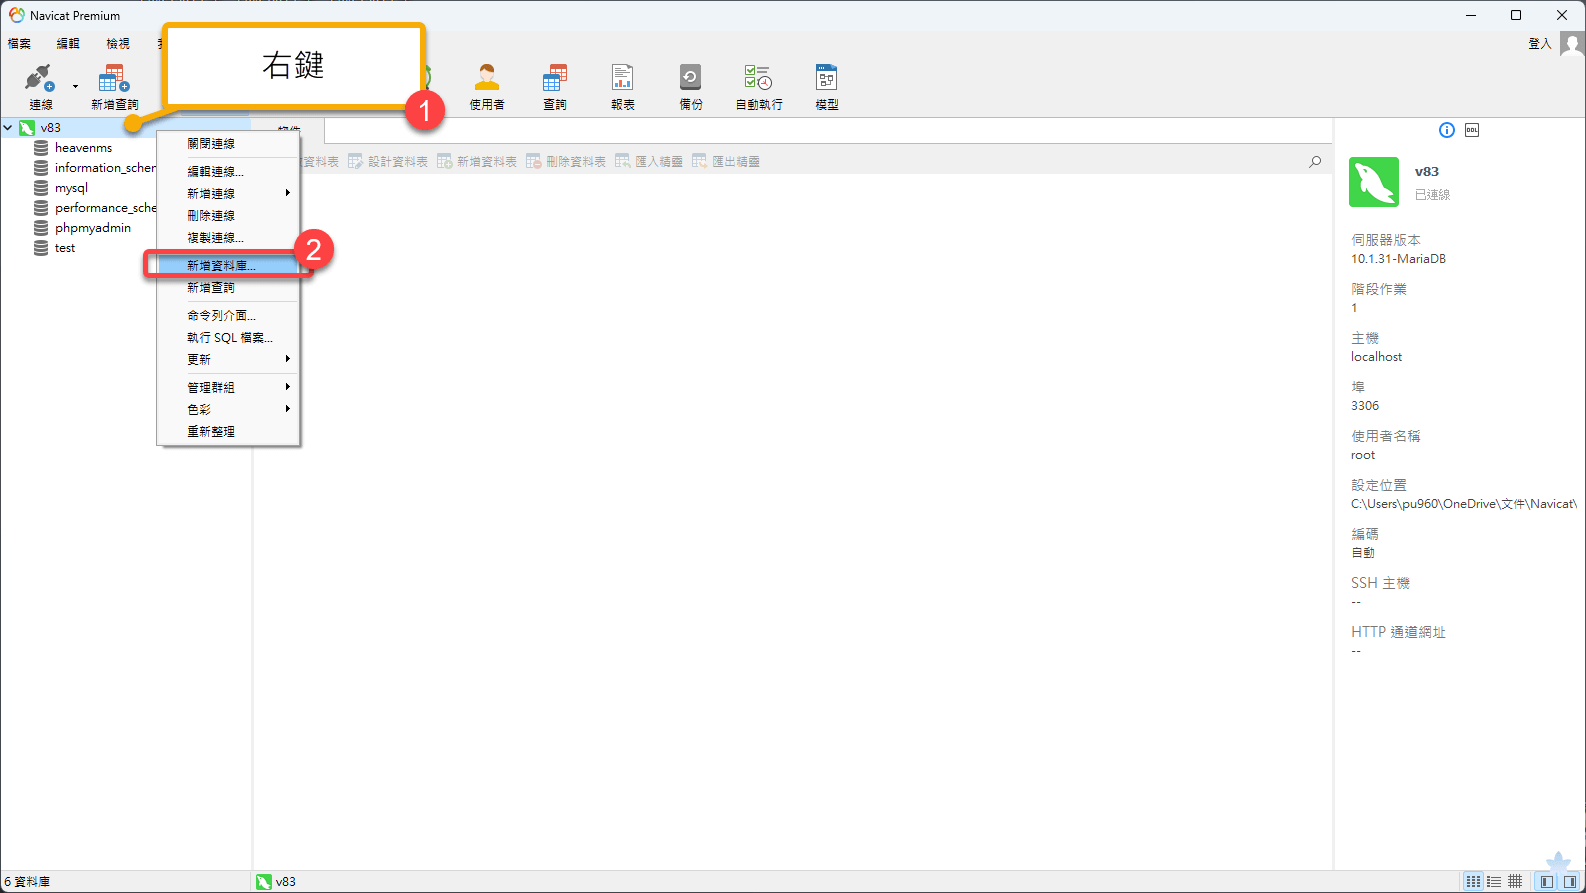Click the root username value
This screenshot has height=893, width=1586.
pos(1363,455)
